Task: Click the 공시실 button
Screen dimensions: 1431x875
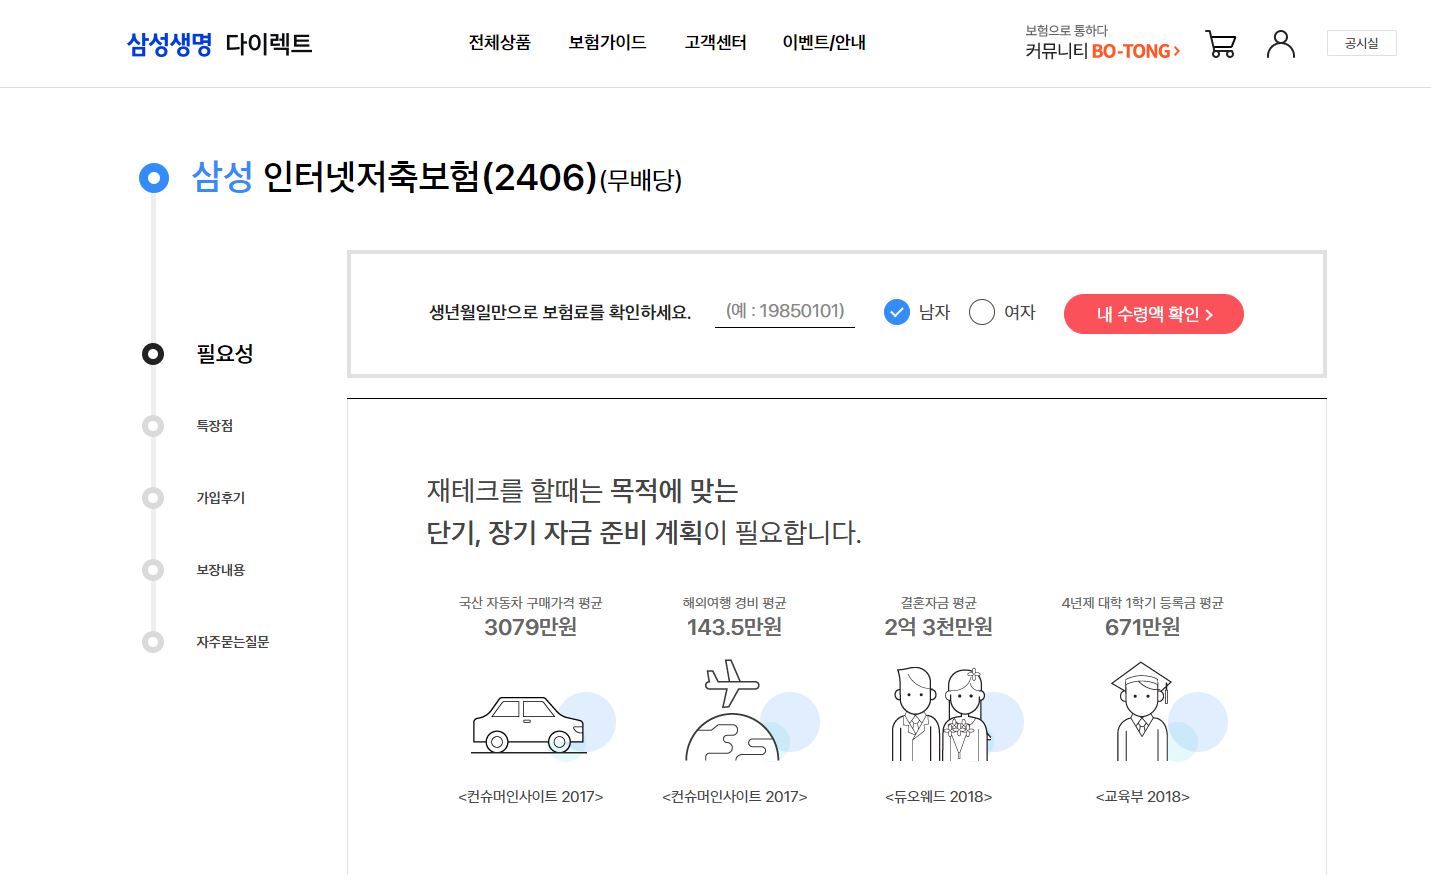Action: coord(1361,43)
